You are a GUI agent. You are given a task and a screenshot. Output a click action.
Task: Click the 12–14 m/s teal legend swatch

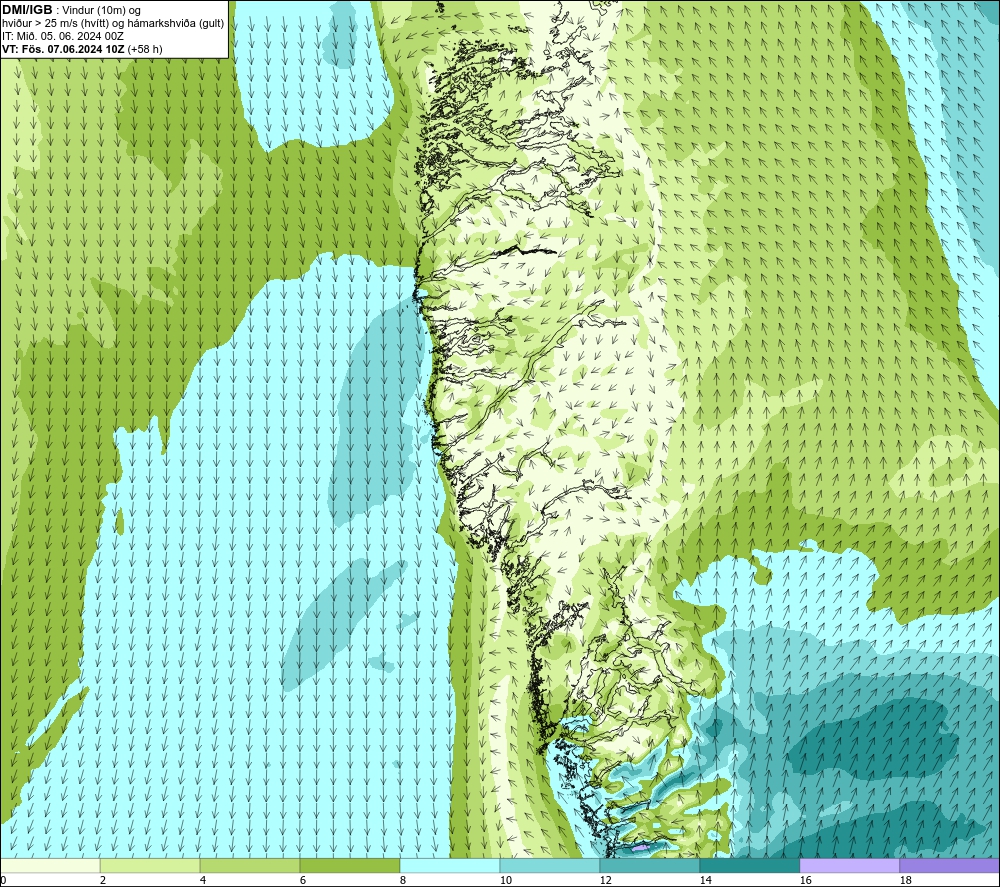[x=649, y=865]
